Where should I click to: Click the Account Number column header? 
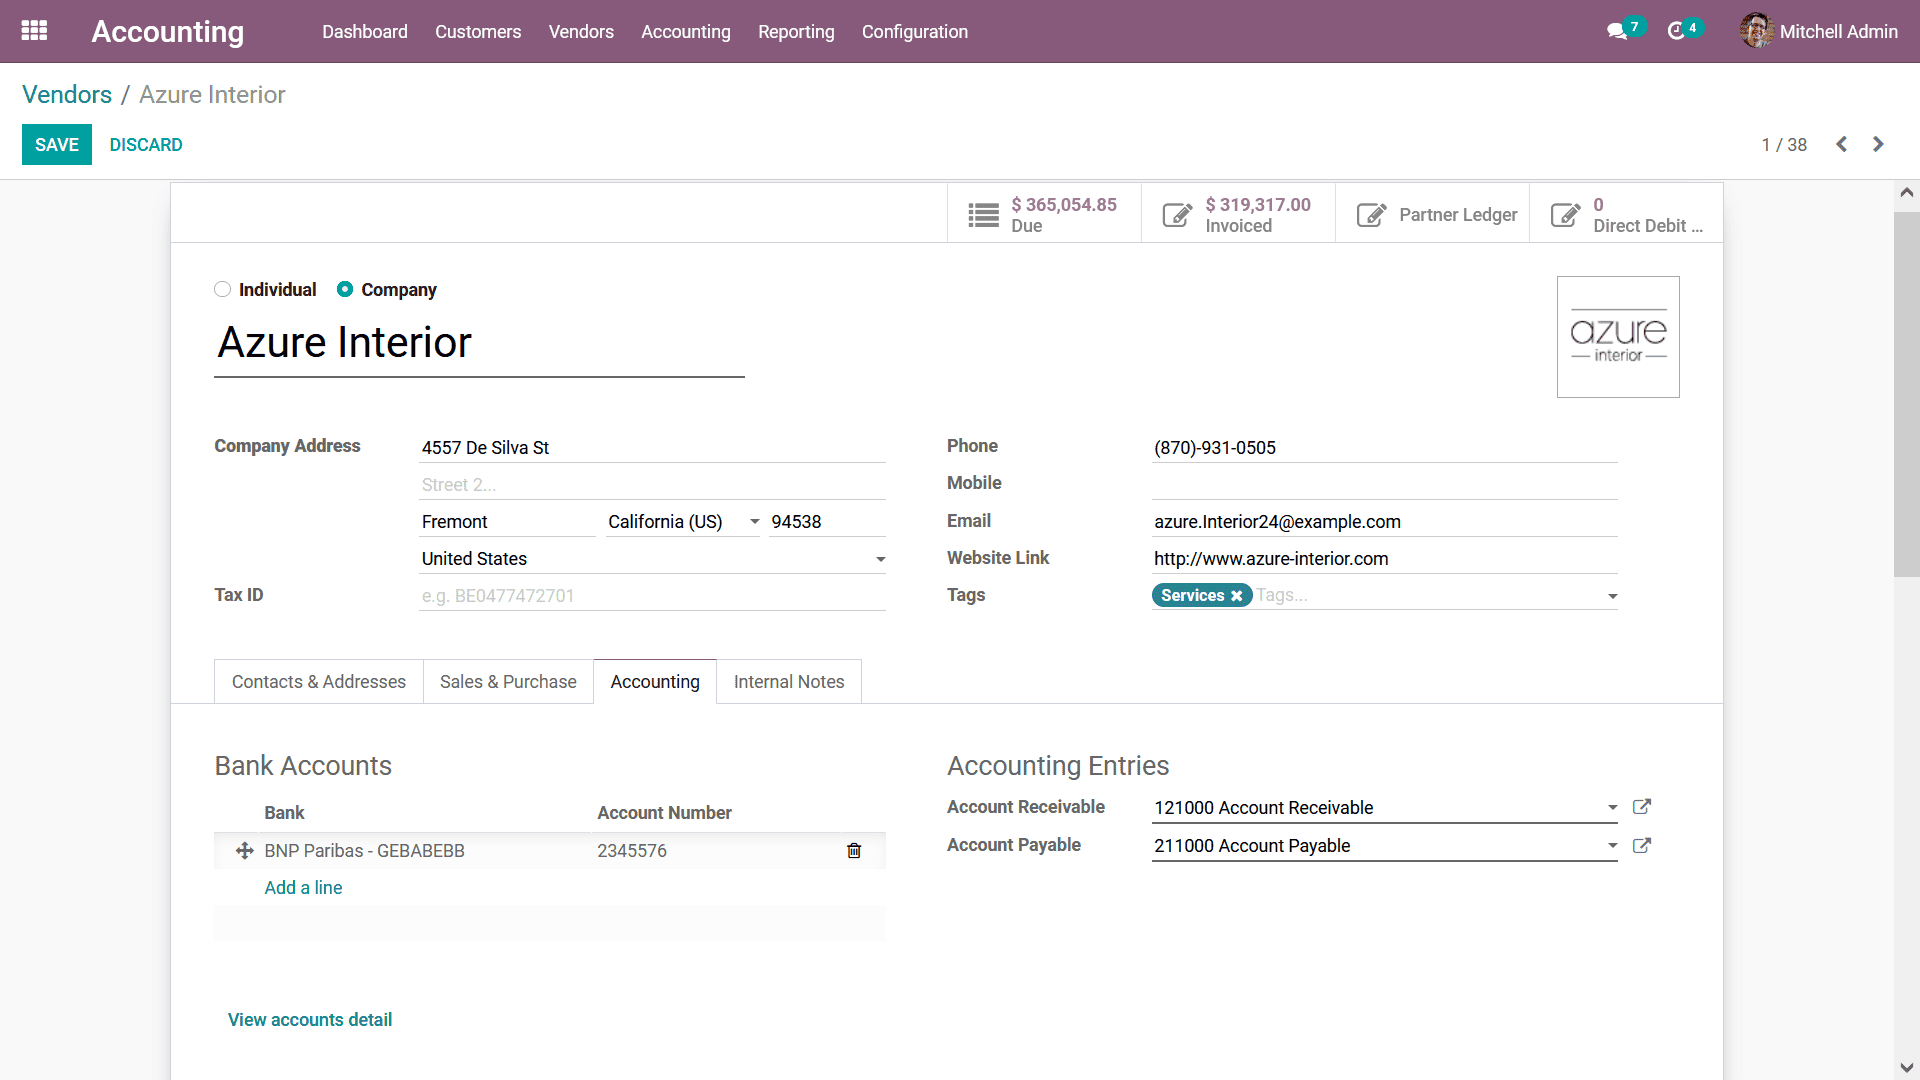[664, 813]
